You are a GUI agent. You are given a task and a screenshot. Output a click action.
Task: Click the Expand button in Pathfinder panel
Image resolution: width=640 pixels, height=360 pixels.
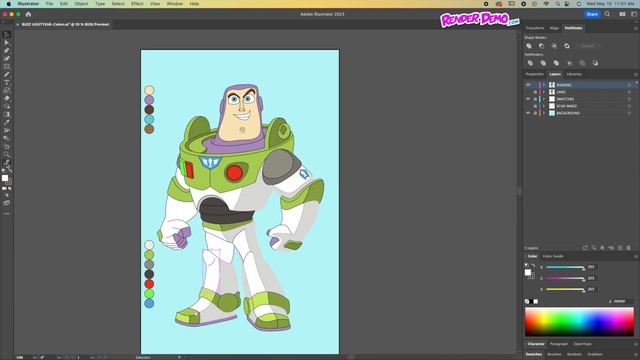(x=589, y=46)
